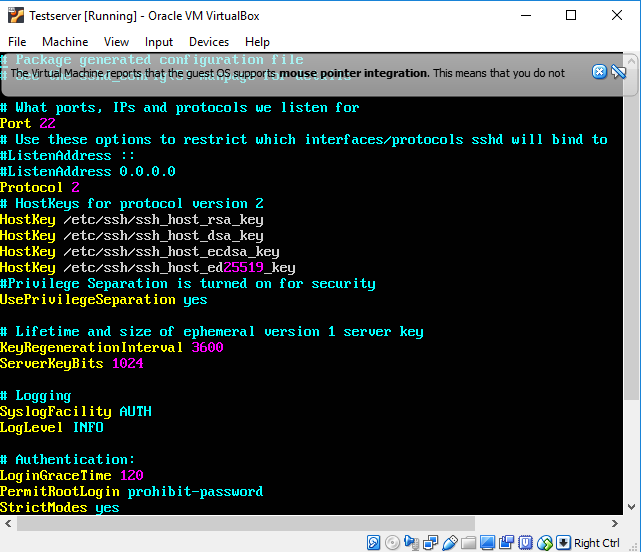Click the horizontal scrollbar left arrow
The image size is (641, 552).
pos(8,523)
